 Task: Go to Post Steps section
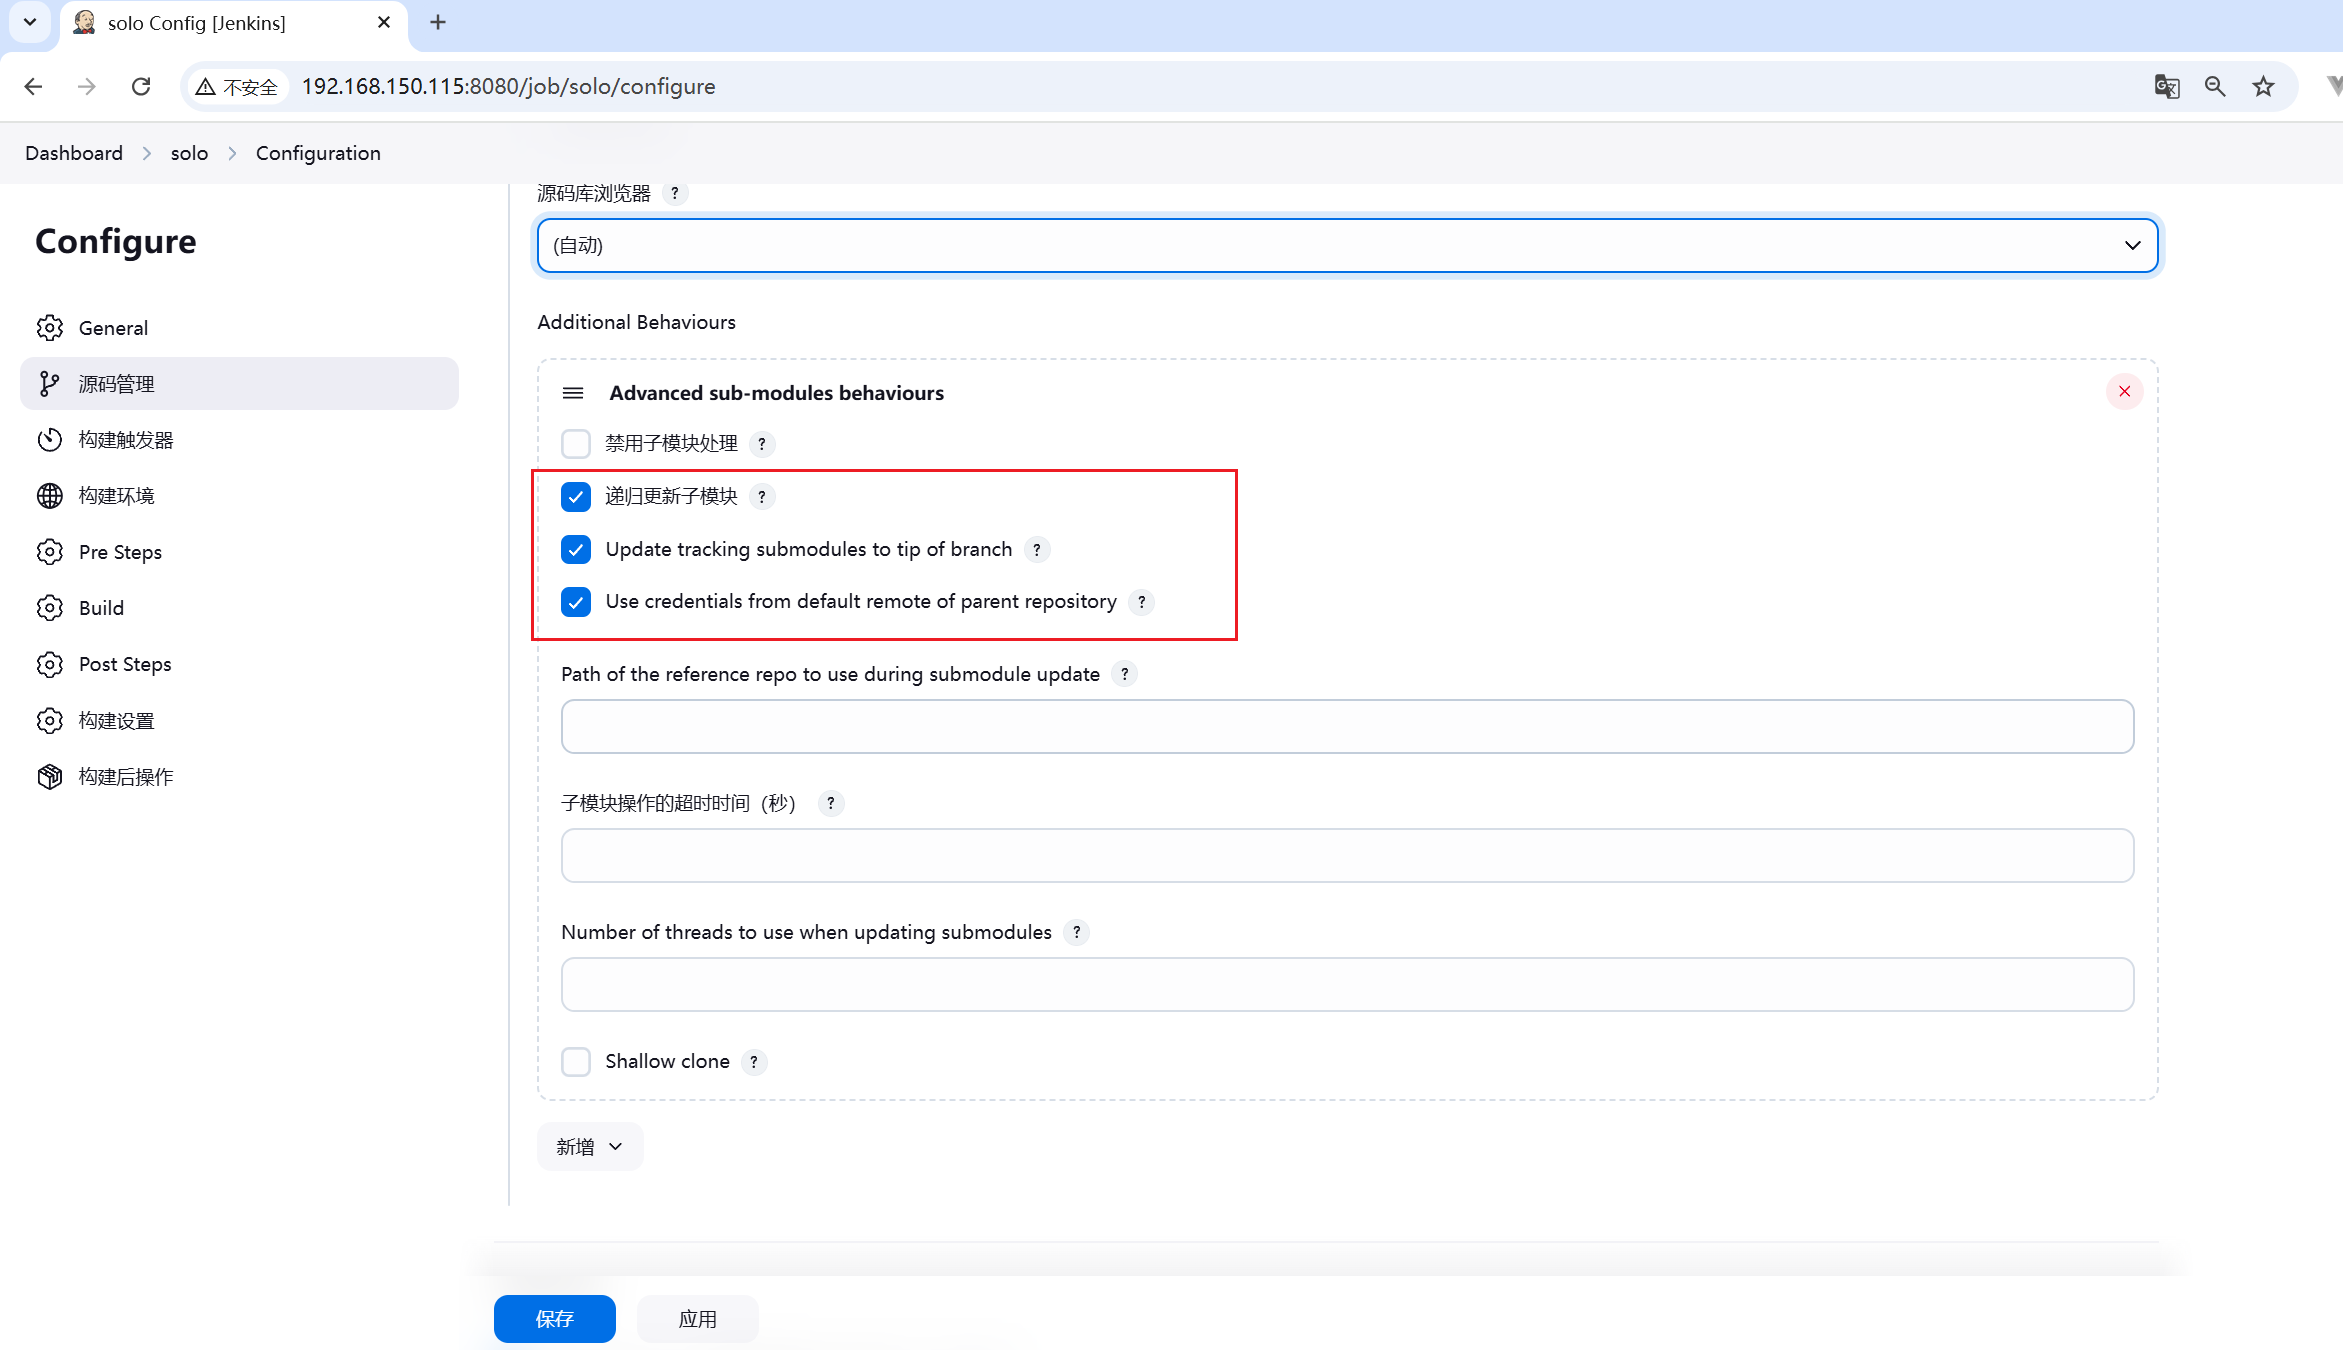239,664
